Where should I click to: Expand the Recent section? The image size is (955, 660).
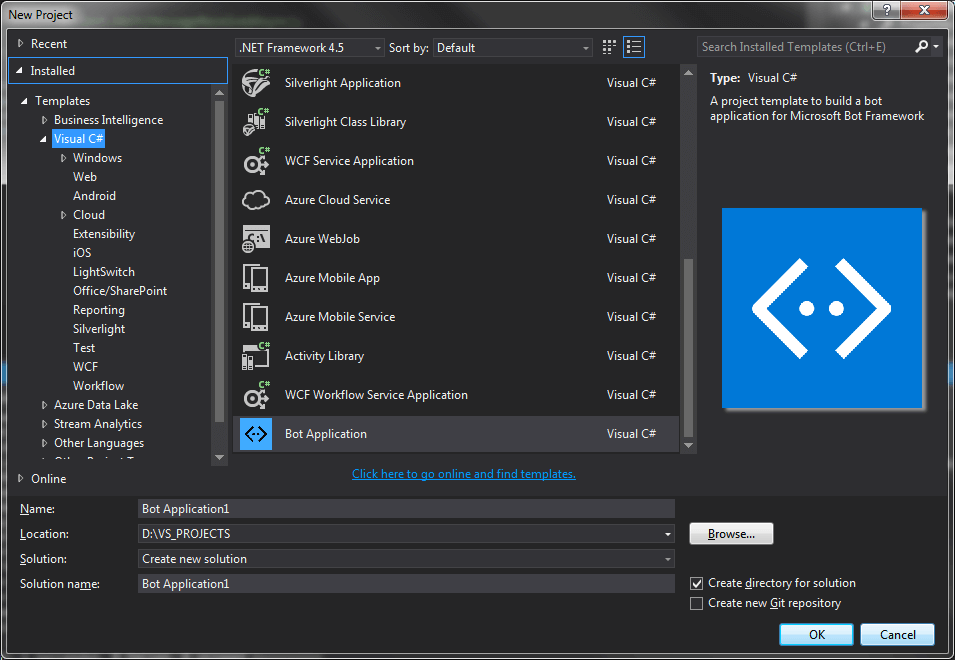click(x=20, y=44)
